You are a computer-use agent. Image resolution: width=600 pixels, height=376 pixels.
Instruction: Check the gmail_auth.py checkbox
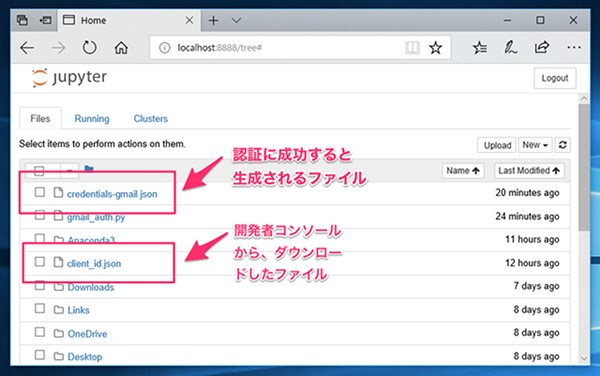(40, 215)
